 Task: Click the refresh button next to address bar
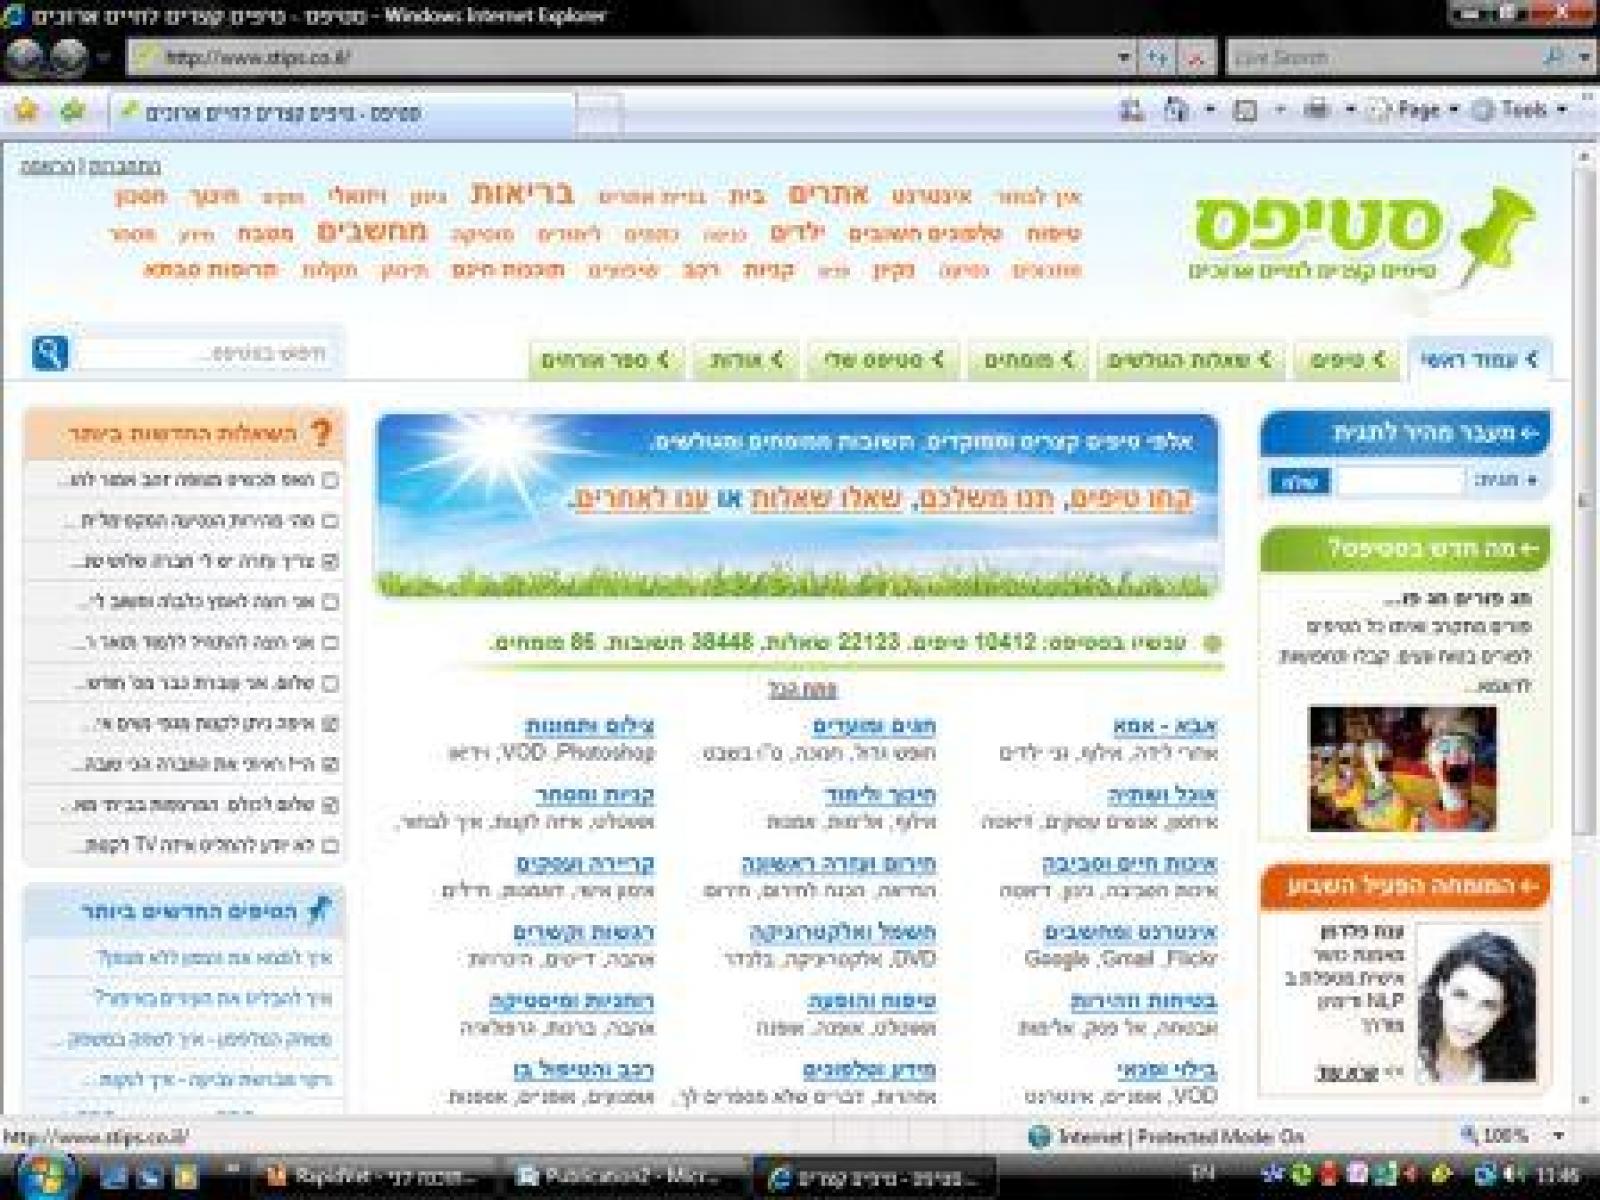pyautogui.click(x=1157, y=58)
